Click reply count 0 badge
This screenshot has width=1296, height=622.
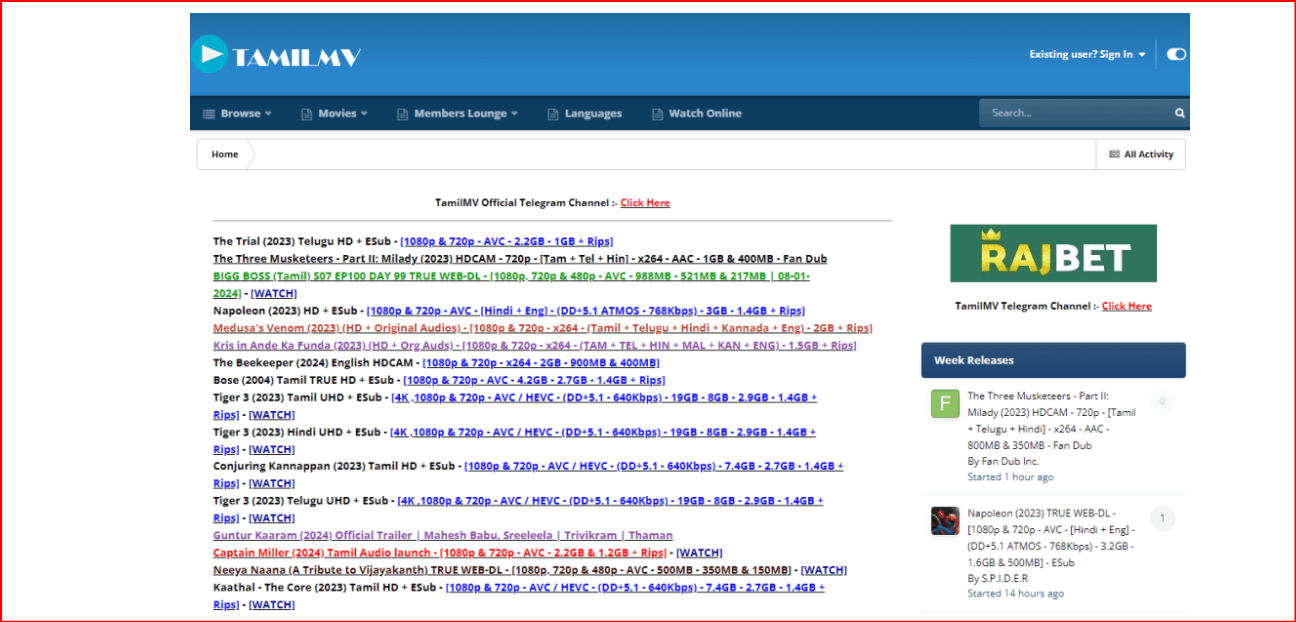tap(1162, 401)
